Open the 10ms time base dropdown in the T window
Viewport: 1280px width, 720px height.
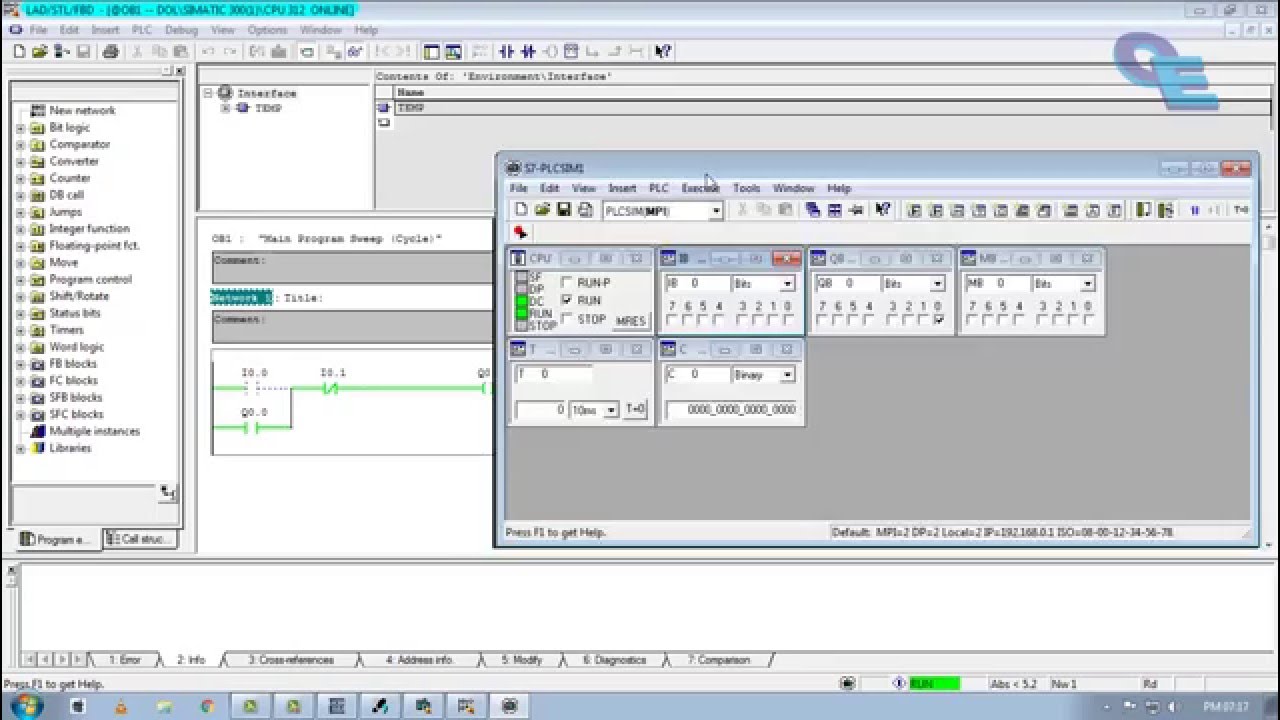point(612,410)
